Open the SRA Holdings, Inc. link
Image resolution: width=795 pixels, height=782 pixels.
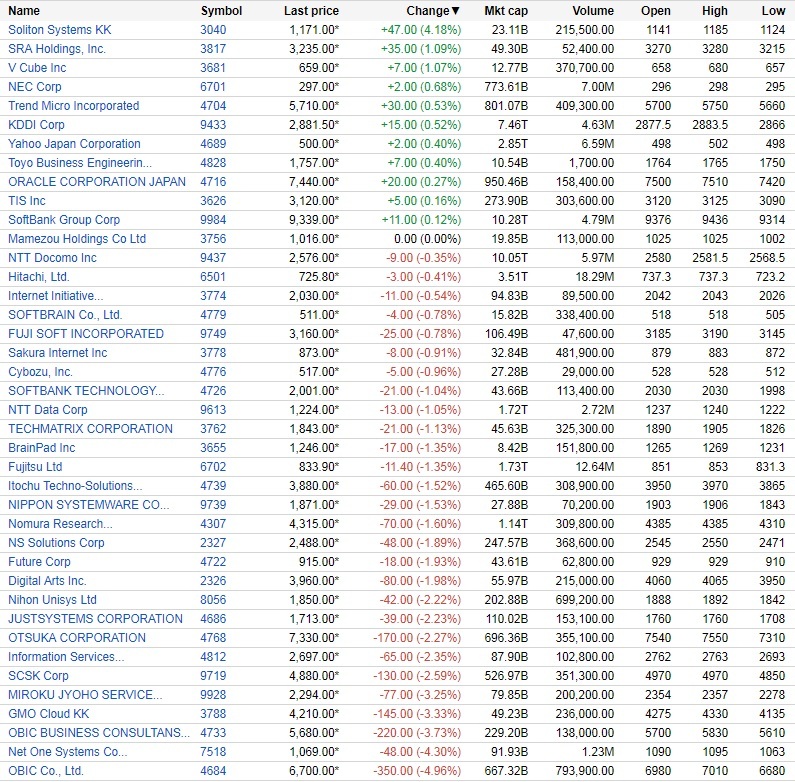coord(57,49)
